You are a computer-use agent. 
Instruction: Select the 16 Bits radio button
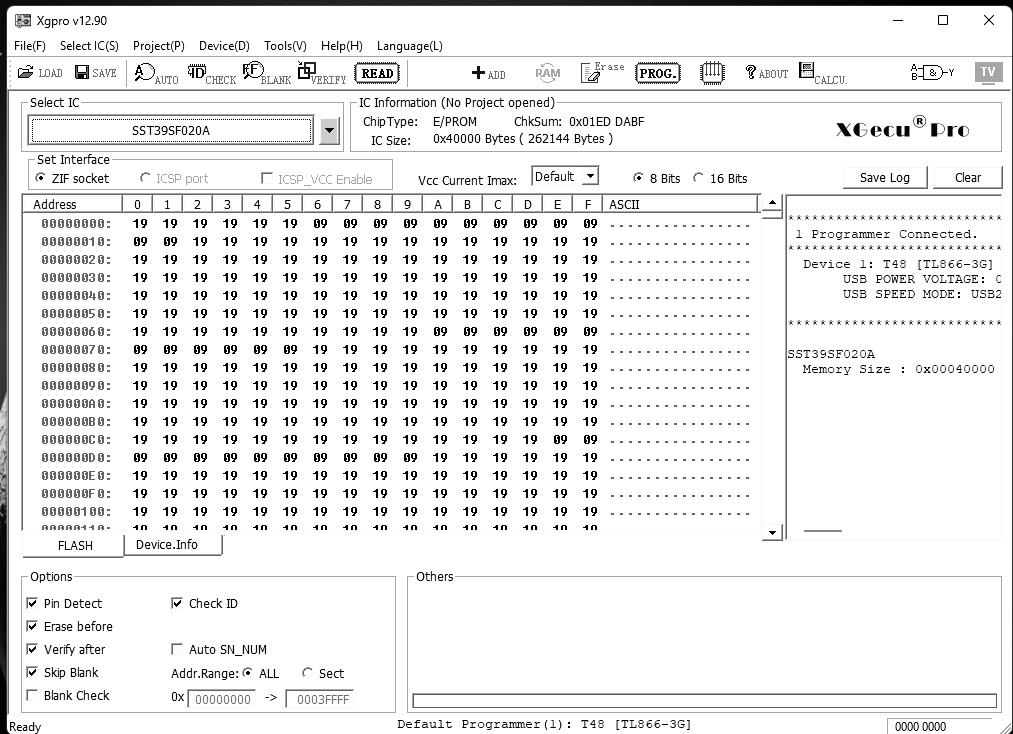point(698,178)
